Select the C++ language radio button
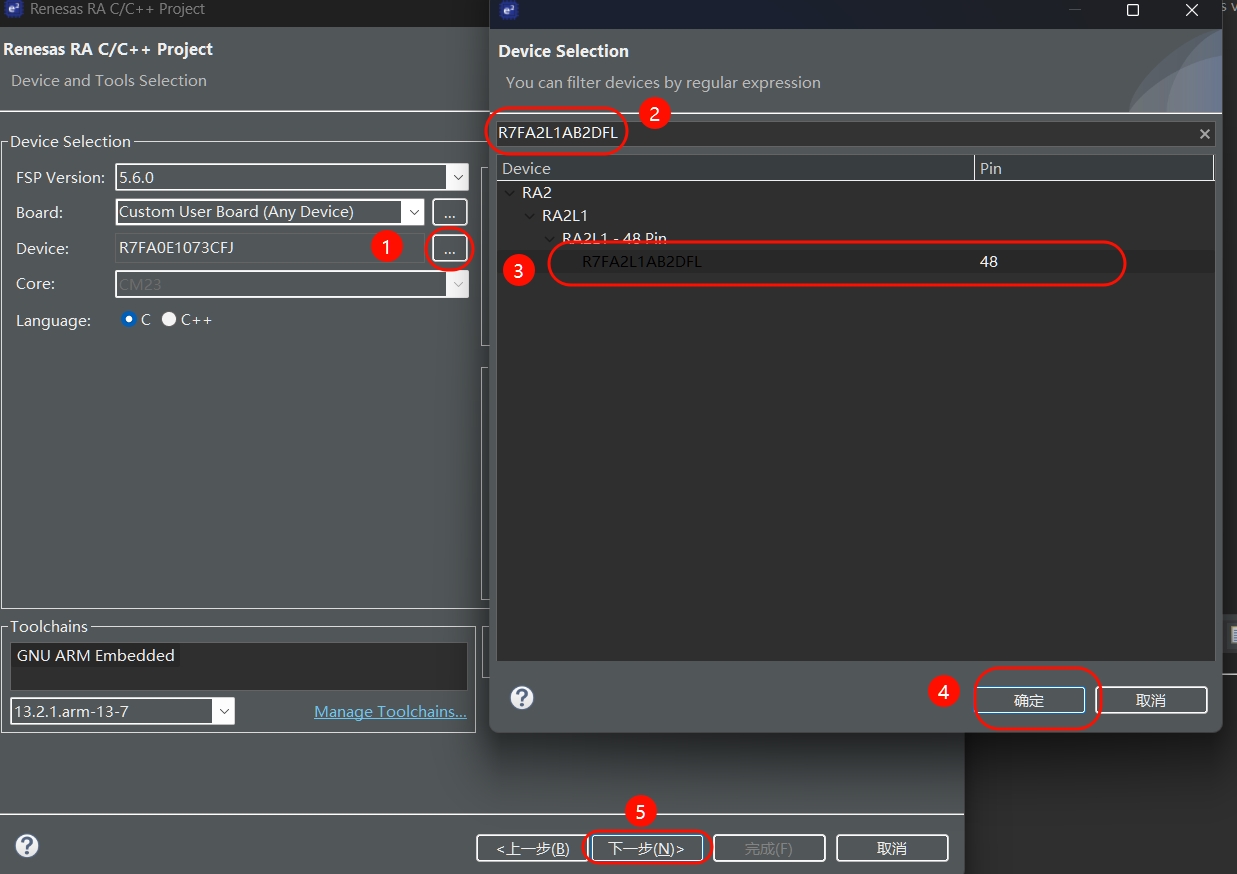 click(x=169, y=320)
